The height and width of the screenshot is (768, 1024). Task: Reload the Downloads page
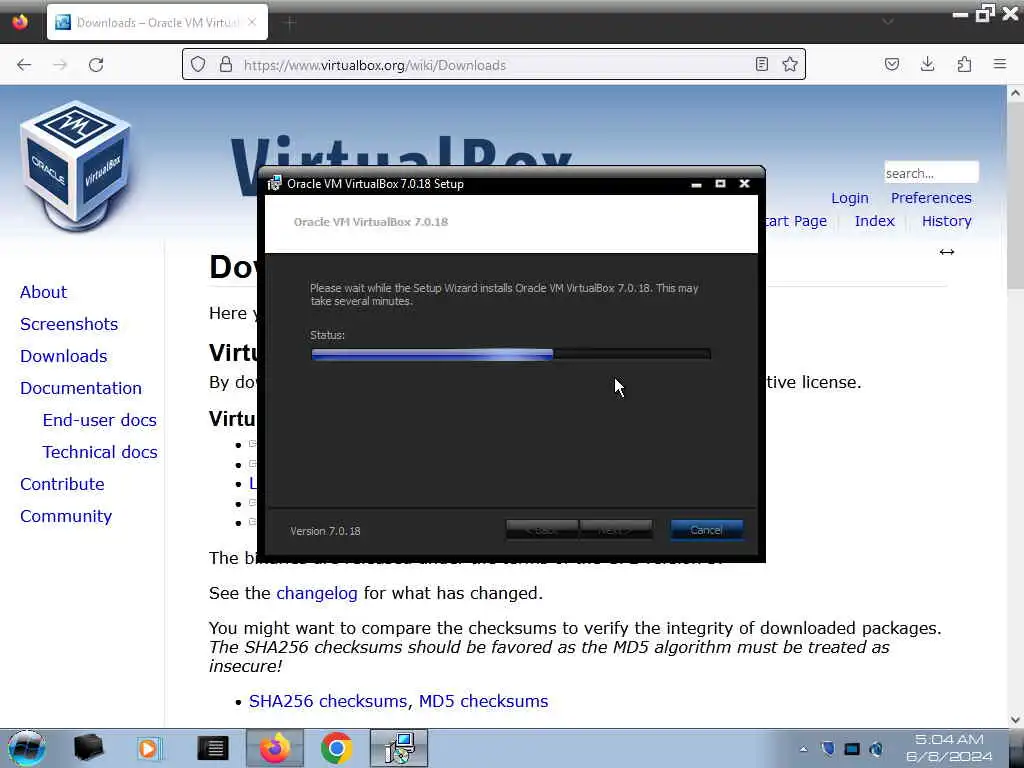[x=96, y=65]
